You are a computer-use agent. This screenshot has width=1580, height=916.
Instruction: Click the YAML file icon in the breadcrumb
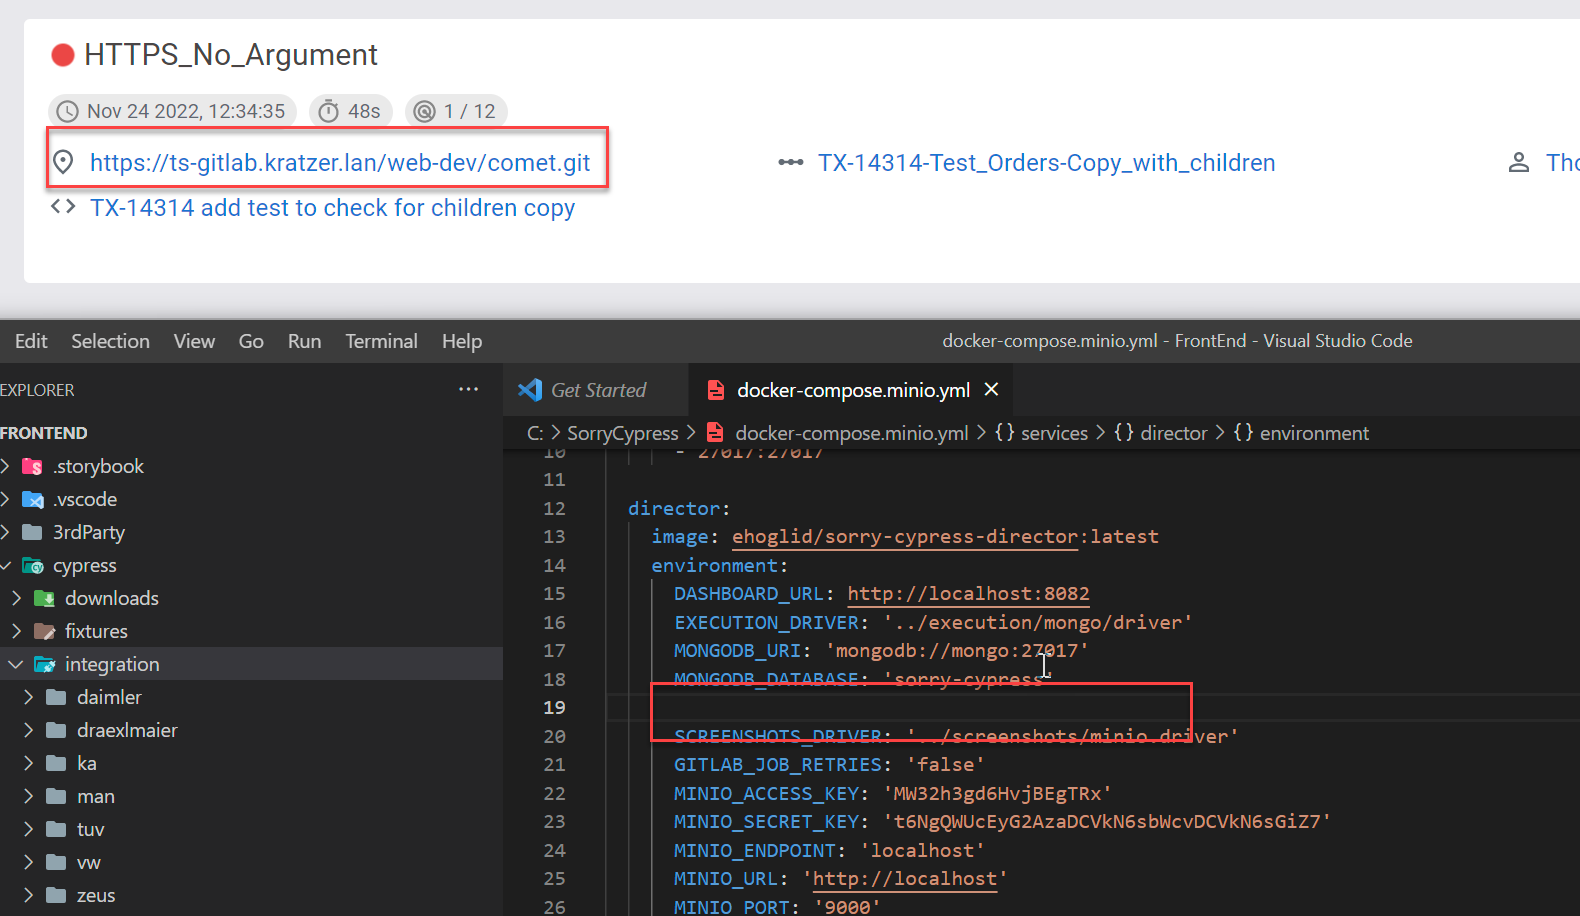tap(715, 432)
